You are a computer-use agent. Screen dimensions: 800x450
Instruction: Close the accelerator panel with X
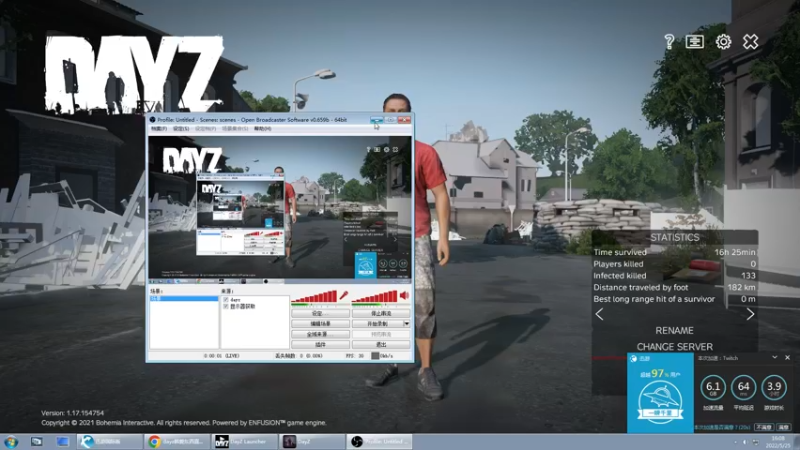787,358
